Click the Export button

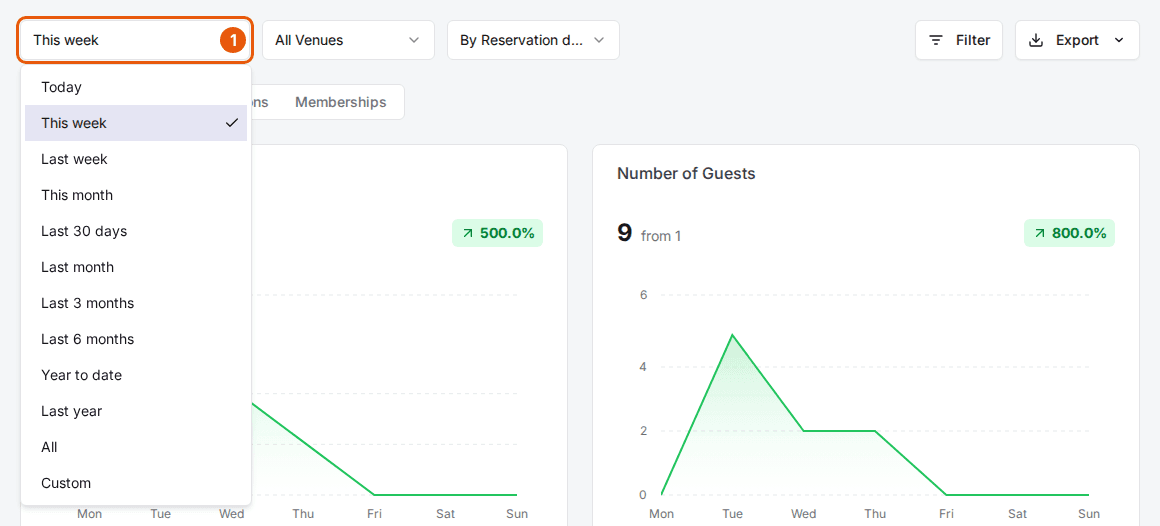1077,40
